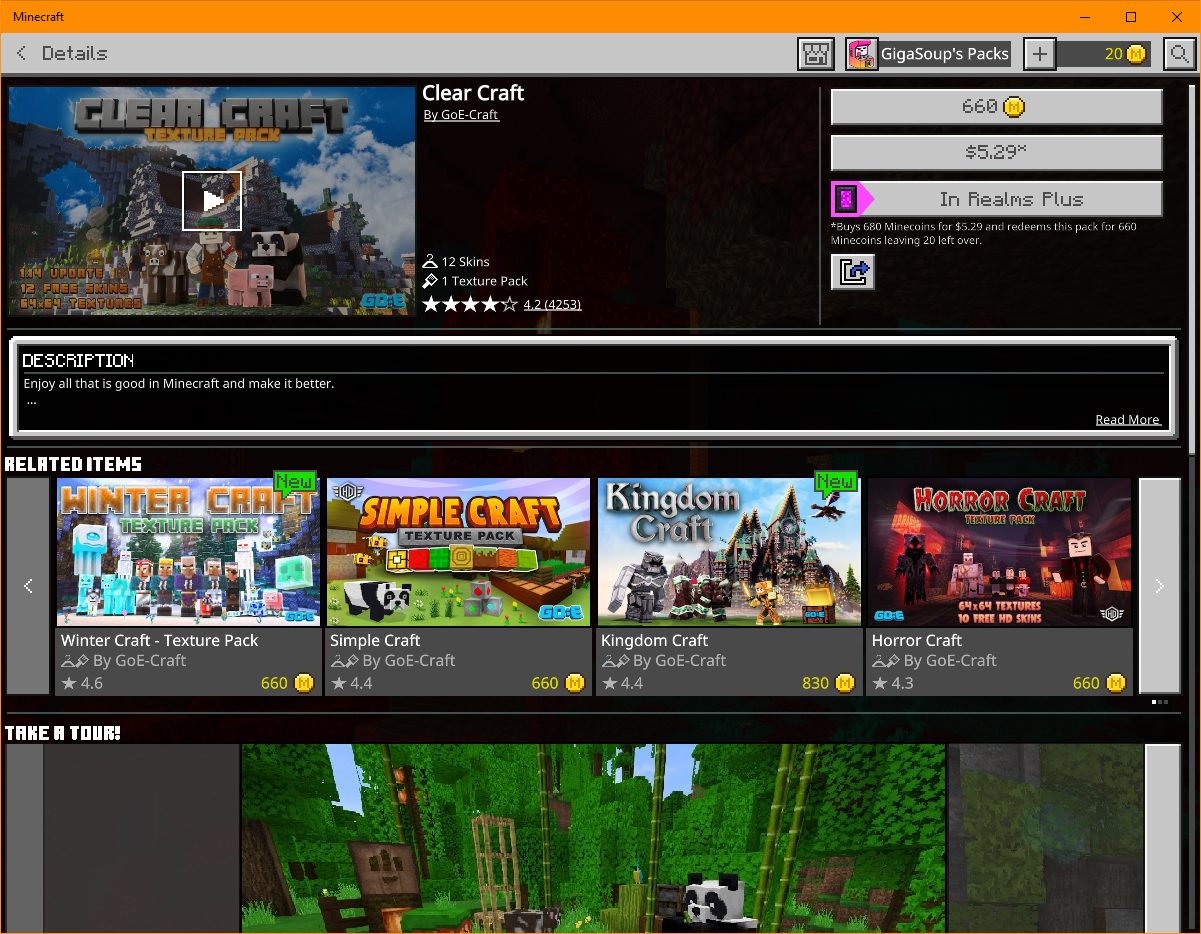Add Minecoins with the plus button
The width and height of the screenshot is (1201, 934).
pos(1039,54)
